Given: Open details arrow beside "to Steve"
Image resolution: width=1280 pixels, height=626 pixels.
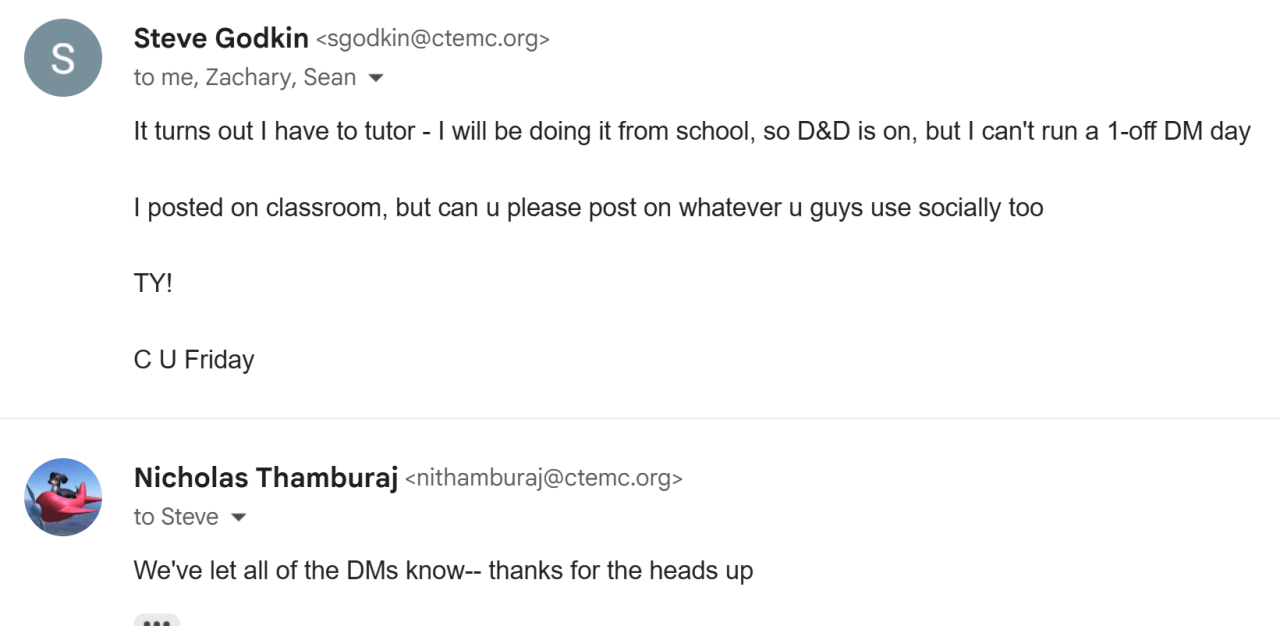Looking at the screenshot, I should tap(238, 517).
